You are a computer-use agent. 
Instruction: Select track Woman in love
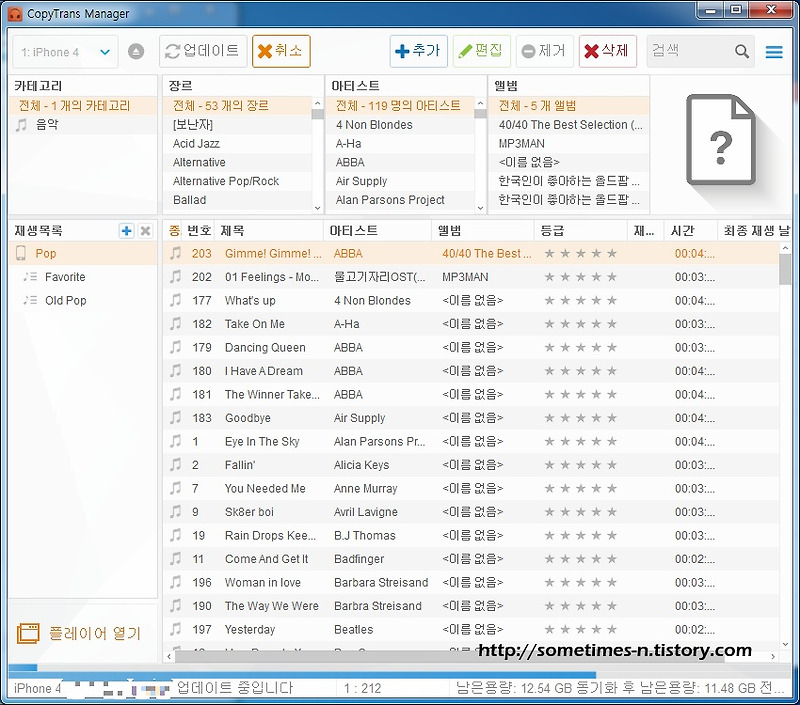click(471, 582)
